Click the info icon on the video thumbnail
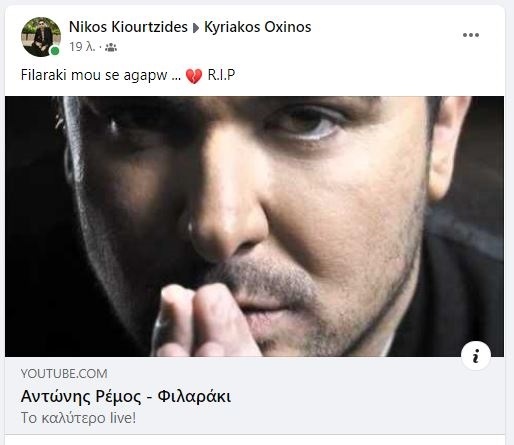The width and height of the screenshot is (514, 445). tap(476, 356)
